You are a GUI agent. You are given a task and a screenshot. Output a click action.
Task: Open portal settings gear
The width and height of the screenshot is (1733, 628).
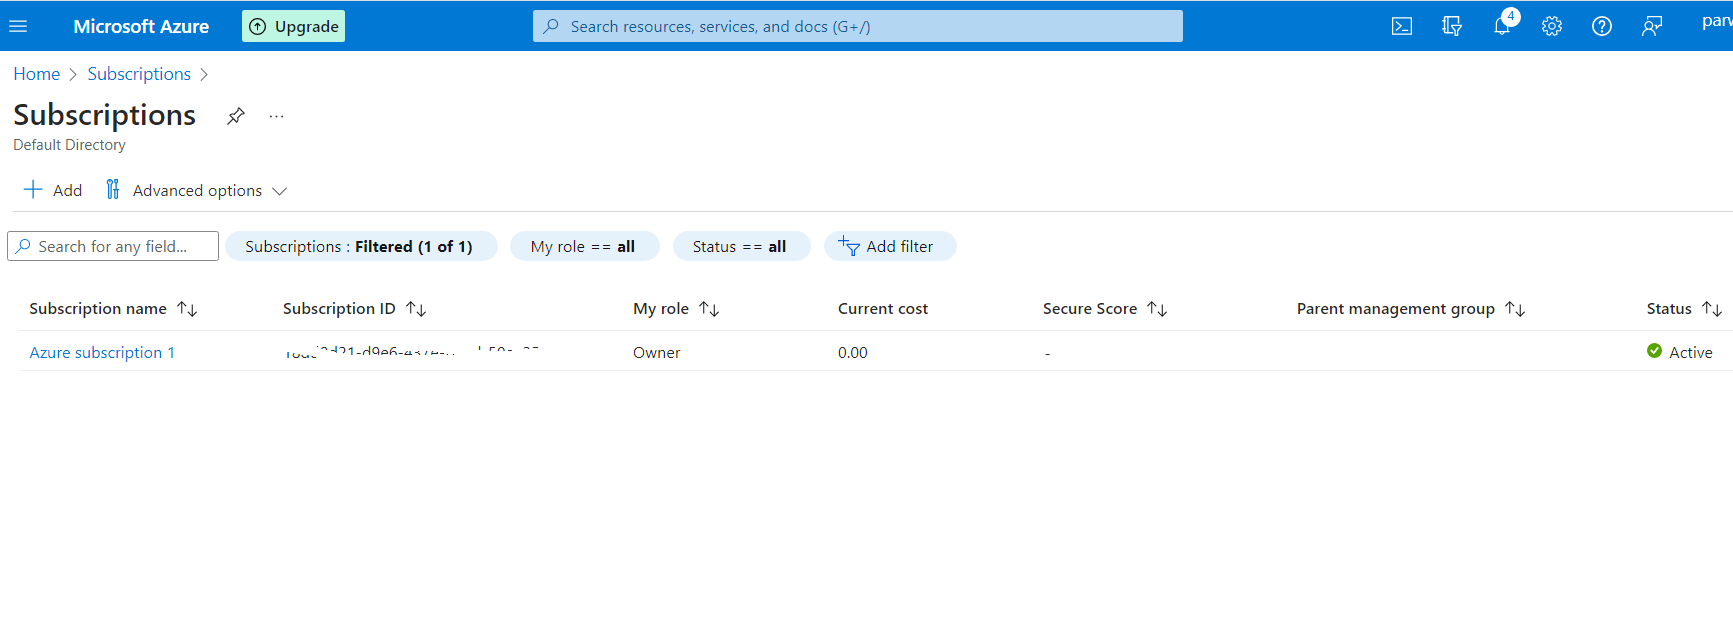pyautogui.click(x=1552, y=26)
